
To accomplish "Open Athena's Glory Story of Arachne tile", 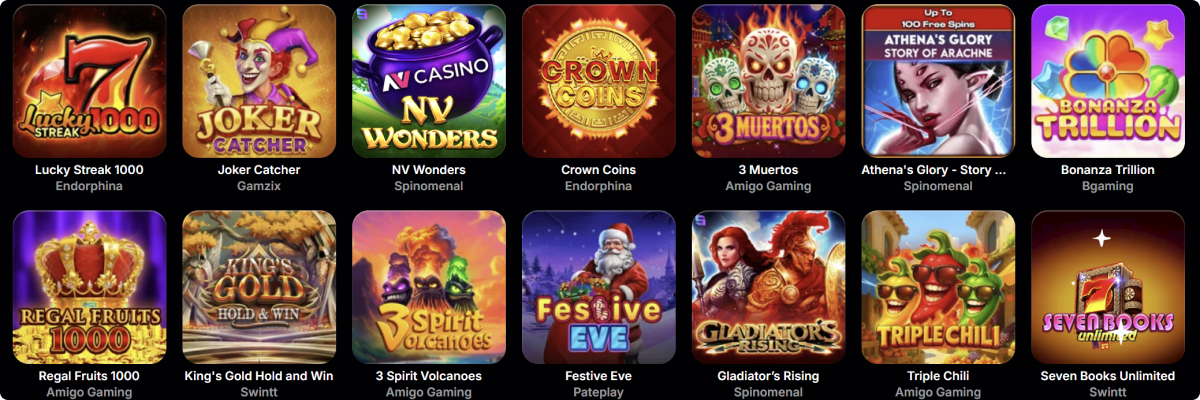I will pos(938,81).
